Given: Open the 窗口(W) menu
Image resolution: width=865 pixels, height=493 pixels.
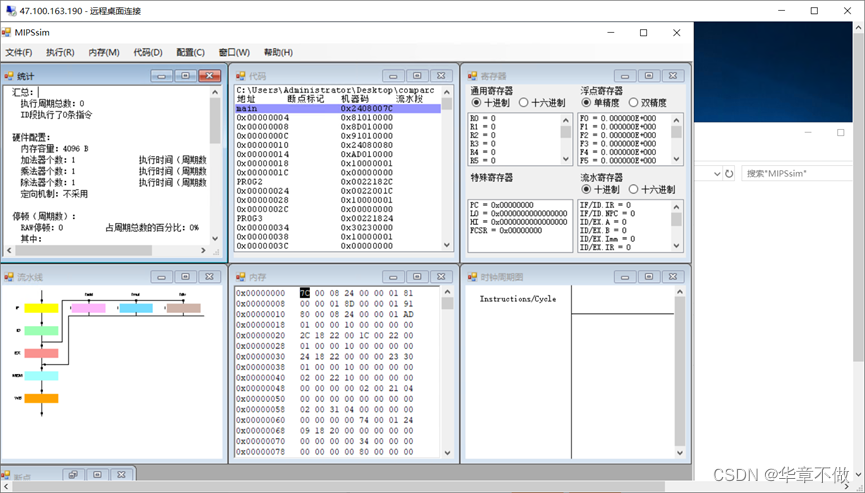Looking at the screenshot, I should pyautogui.click(x=234, y=52).
